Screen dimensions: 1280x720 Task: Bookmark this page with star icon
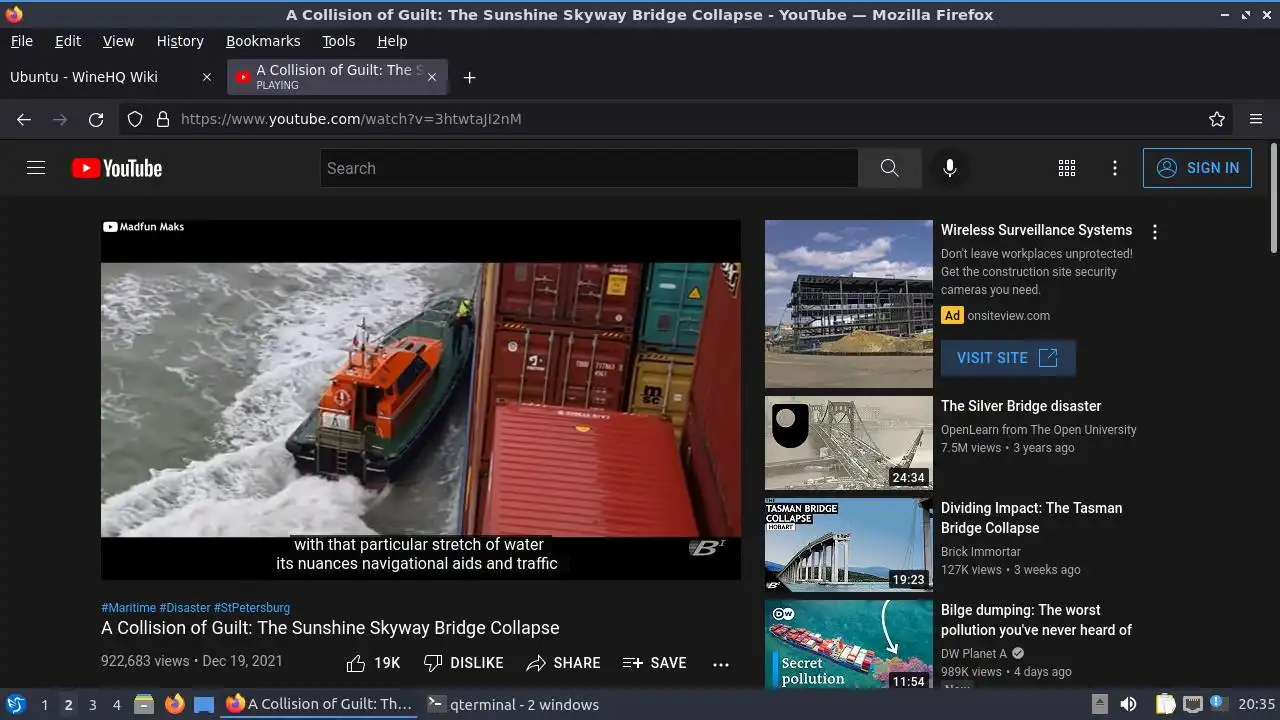[x=1217, y=119]
